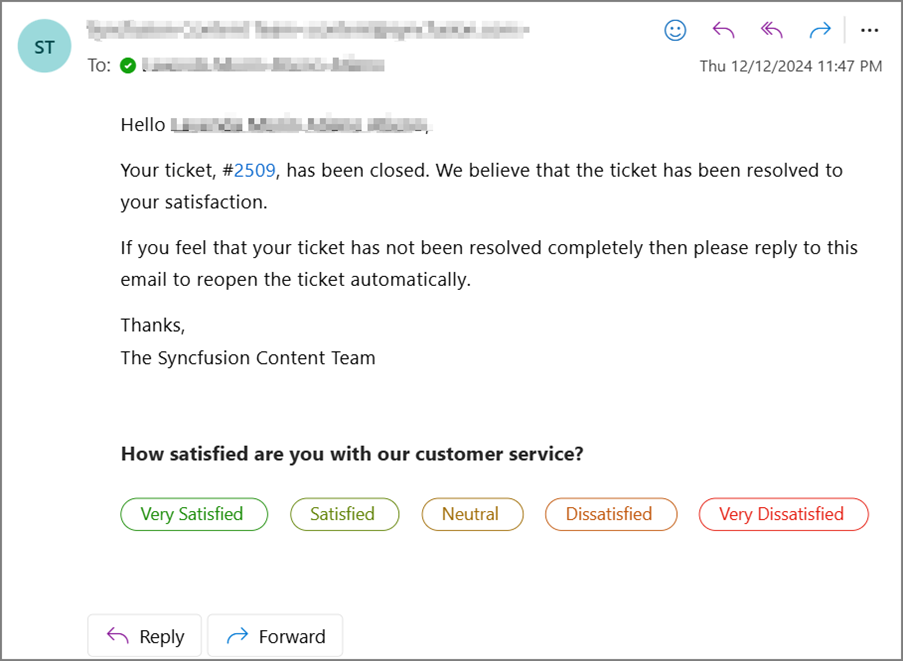The height and width of the screenshot is (661, 903).
Task: Click the green verified recipient check icon
Action: [x=128, y=66]
